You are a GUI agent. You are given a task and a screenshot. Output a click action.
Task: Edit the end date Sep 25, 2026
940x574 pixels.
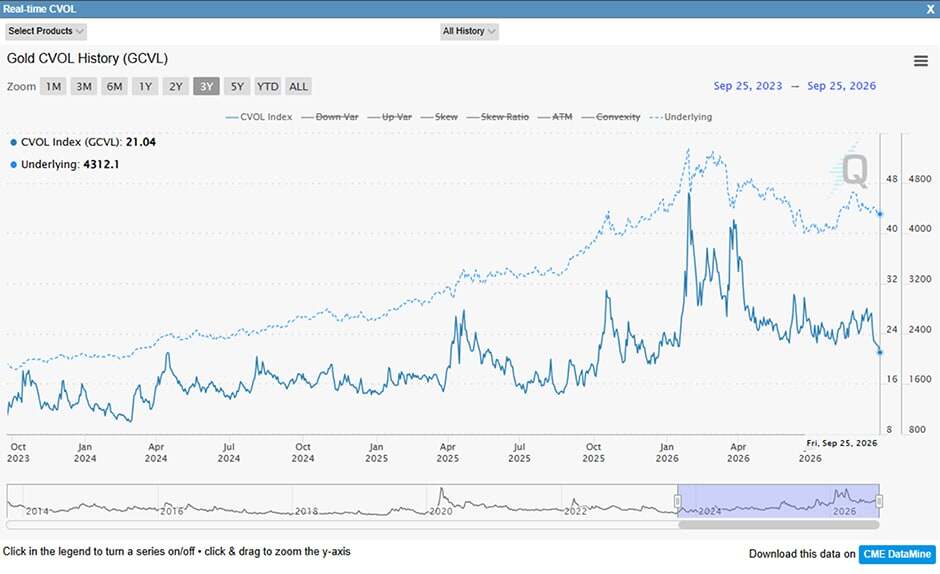coord(841,86)
